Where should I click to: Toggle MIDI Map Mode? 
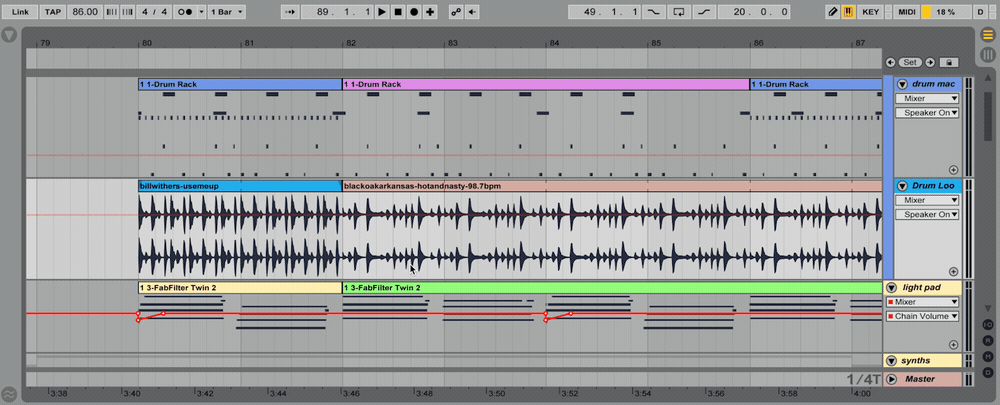pos(906,12)
